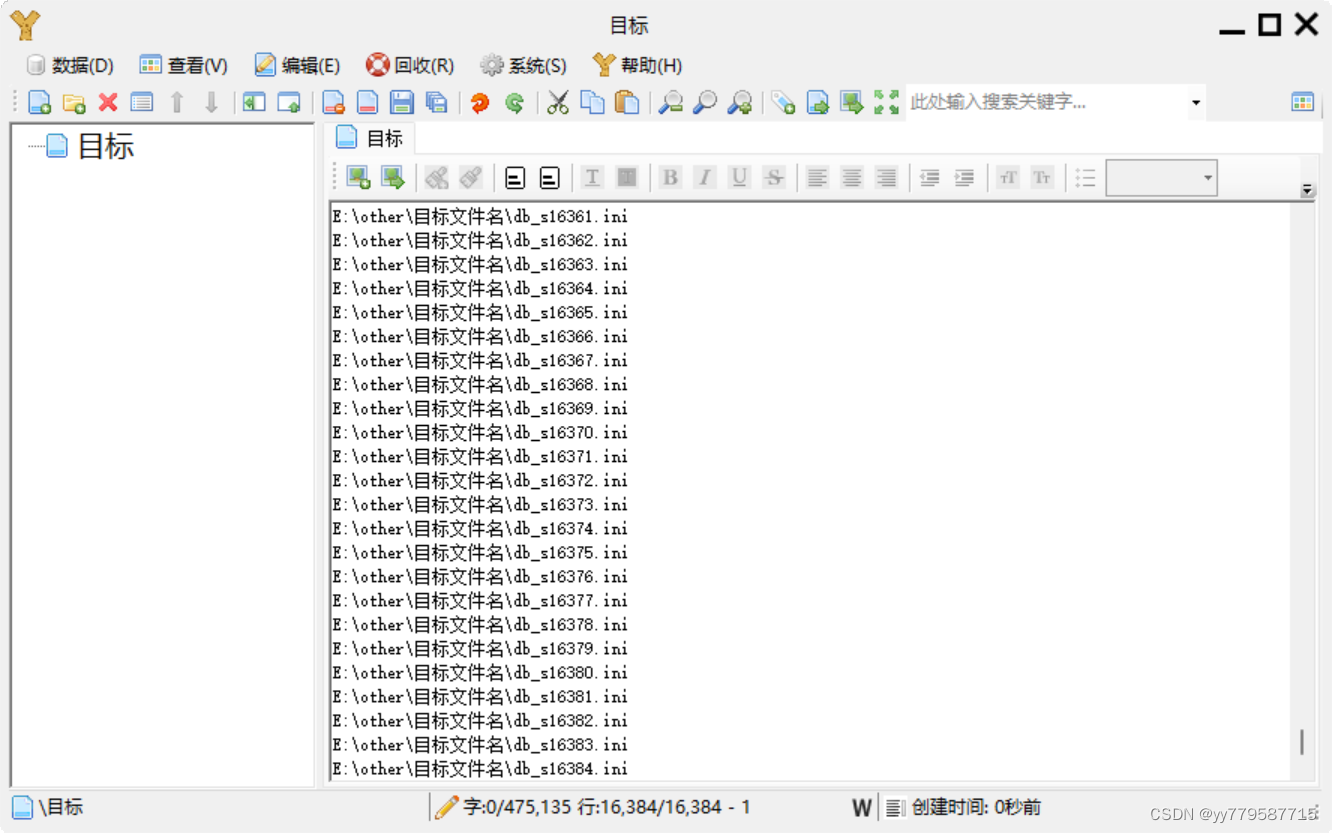
Task: Toggle bold formatting
Action: coord(670,178)
